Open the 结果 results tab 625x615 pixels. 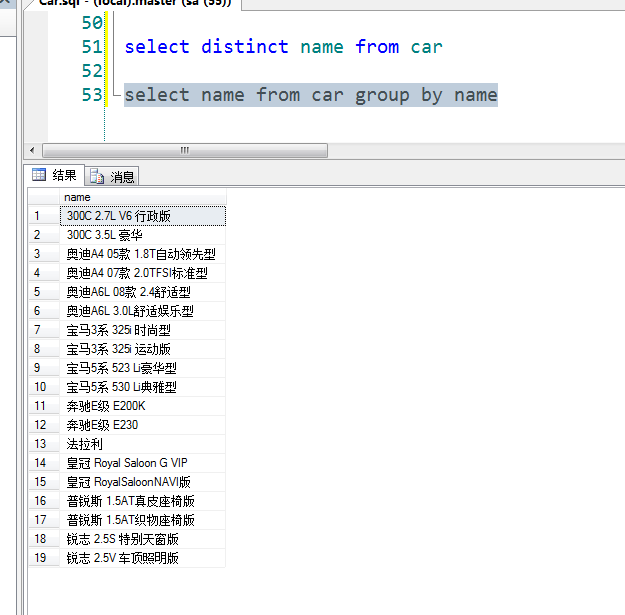tap(54, 175)
